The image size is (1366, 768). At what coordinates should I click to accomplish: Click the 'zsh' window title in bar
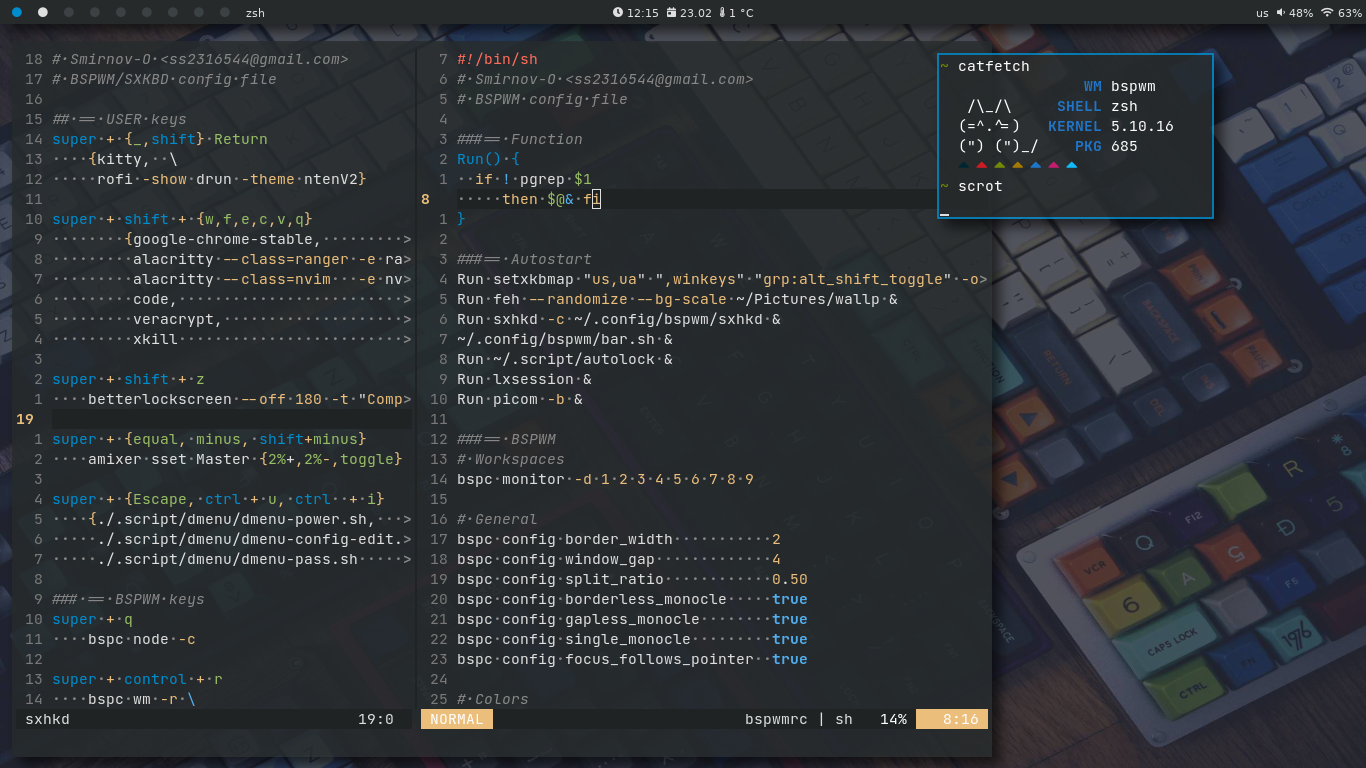pos(255,13)
